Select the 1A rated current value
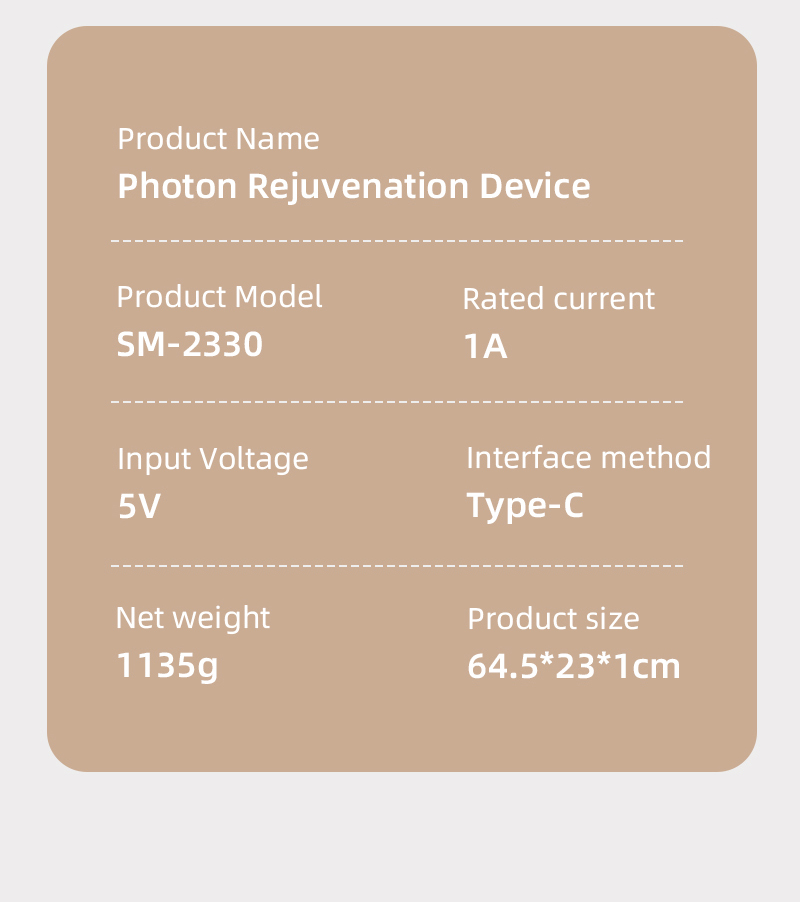This screenshot has height=902, width=800. pyautogui.click(x=485, y=346)
